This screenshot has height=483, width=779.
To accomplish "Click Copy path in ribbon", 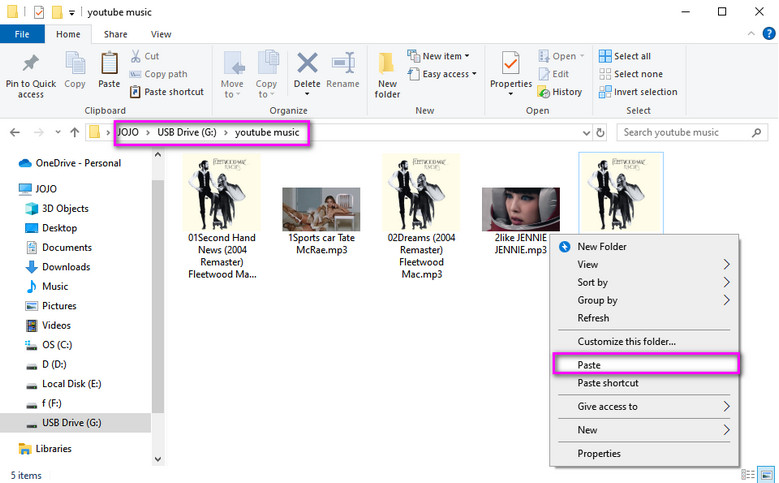I will (158, 74).
